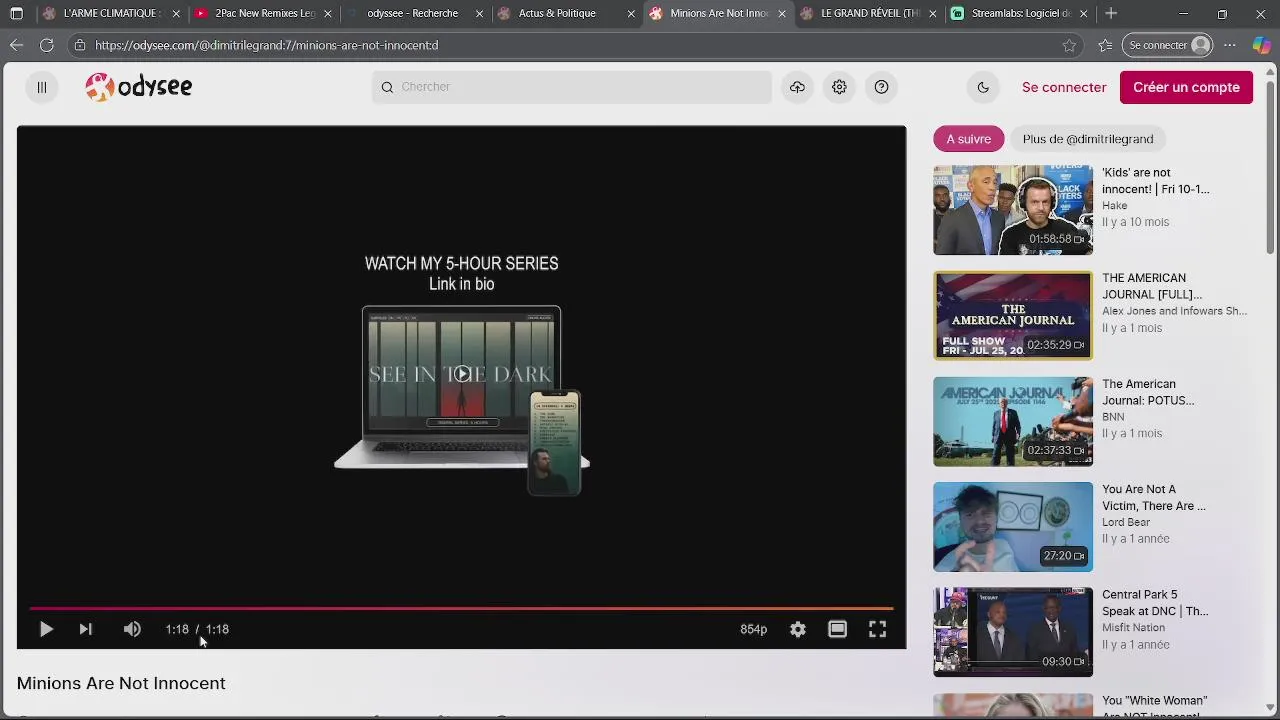Open browser favorites list icon
Screen dimensions: 1280x720
[1105, 45]
